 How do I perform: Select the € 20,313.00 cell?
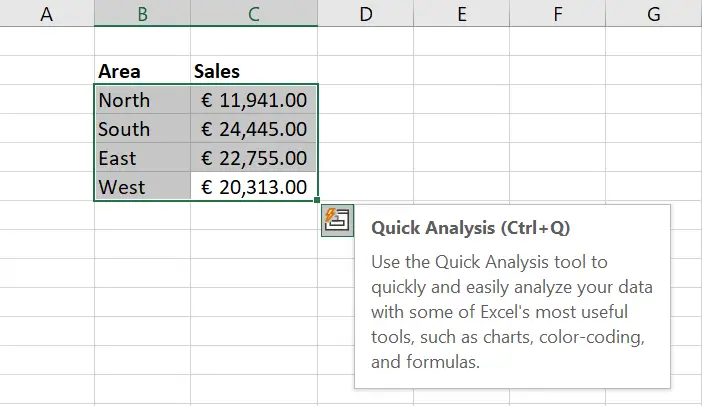254,186
